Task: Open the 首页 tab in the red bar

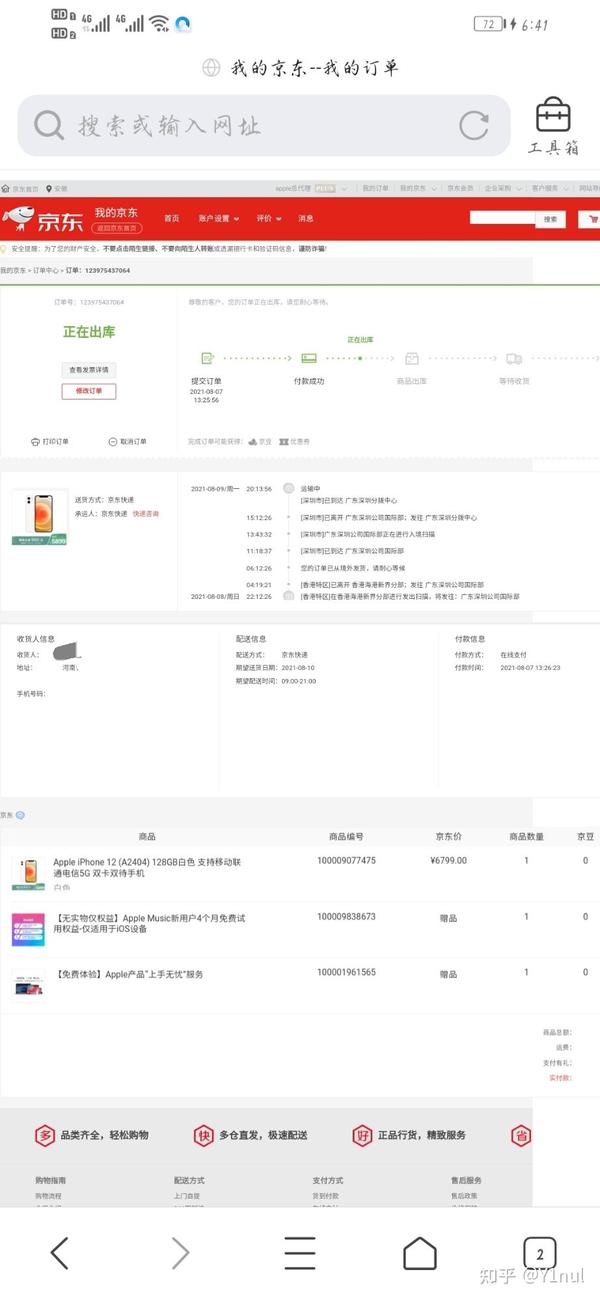Action: (172, 218)
